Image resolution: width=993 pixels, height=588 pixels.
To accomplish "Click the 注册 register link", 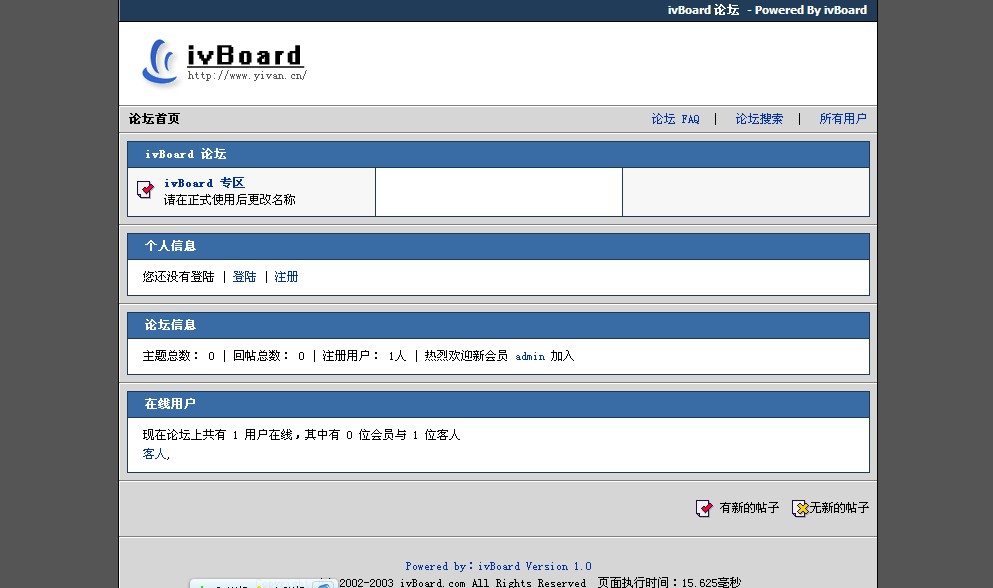I will point(286,277).
